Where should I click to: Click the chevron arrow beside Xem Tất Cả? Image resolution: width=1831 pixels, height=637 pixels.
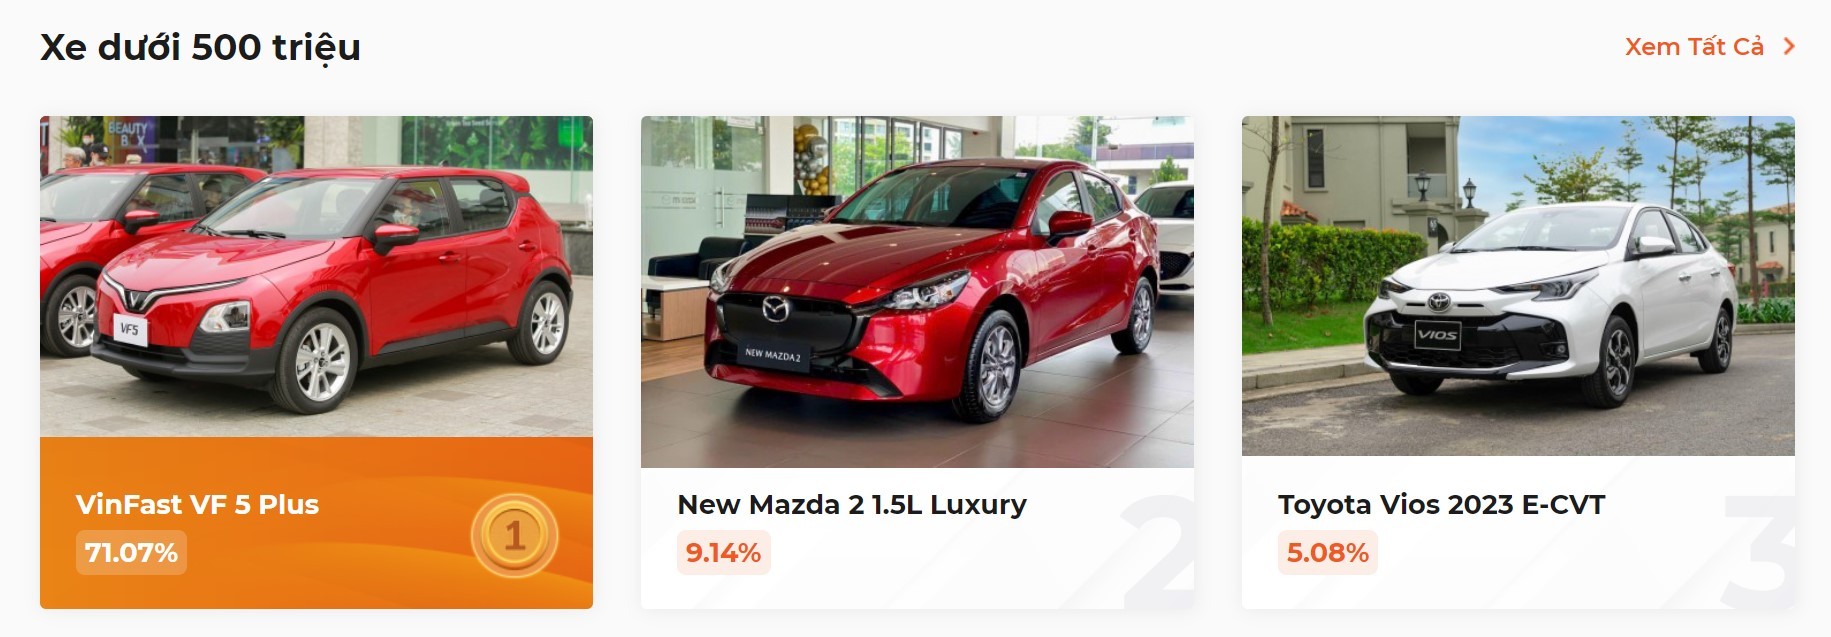click(x=1789, y=47)
